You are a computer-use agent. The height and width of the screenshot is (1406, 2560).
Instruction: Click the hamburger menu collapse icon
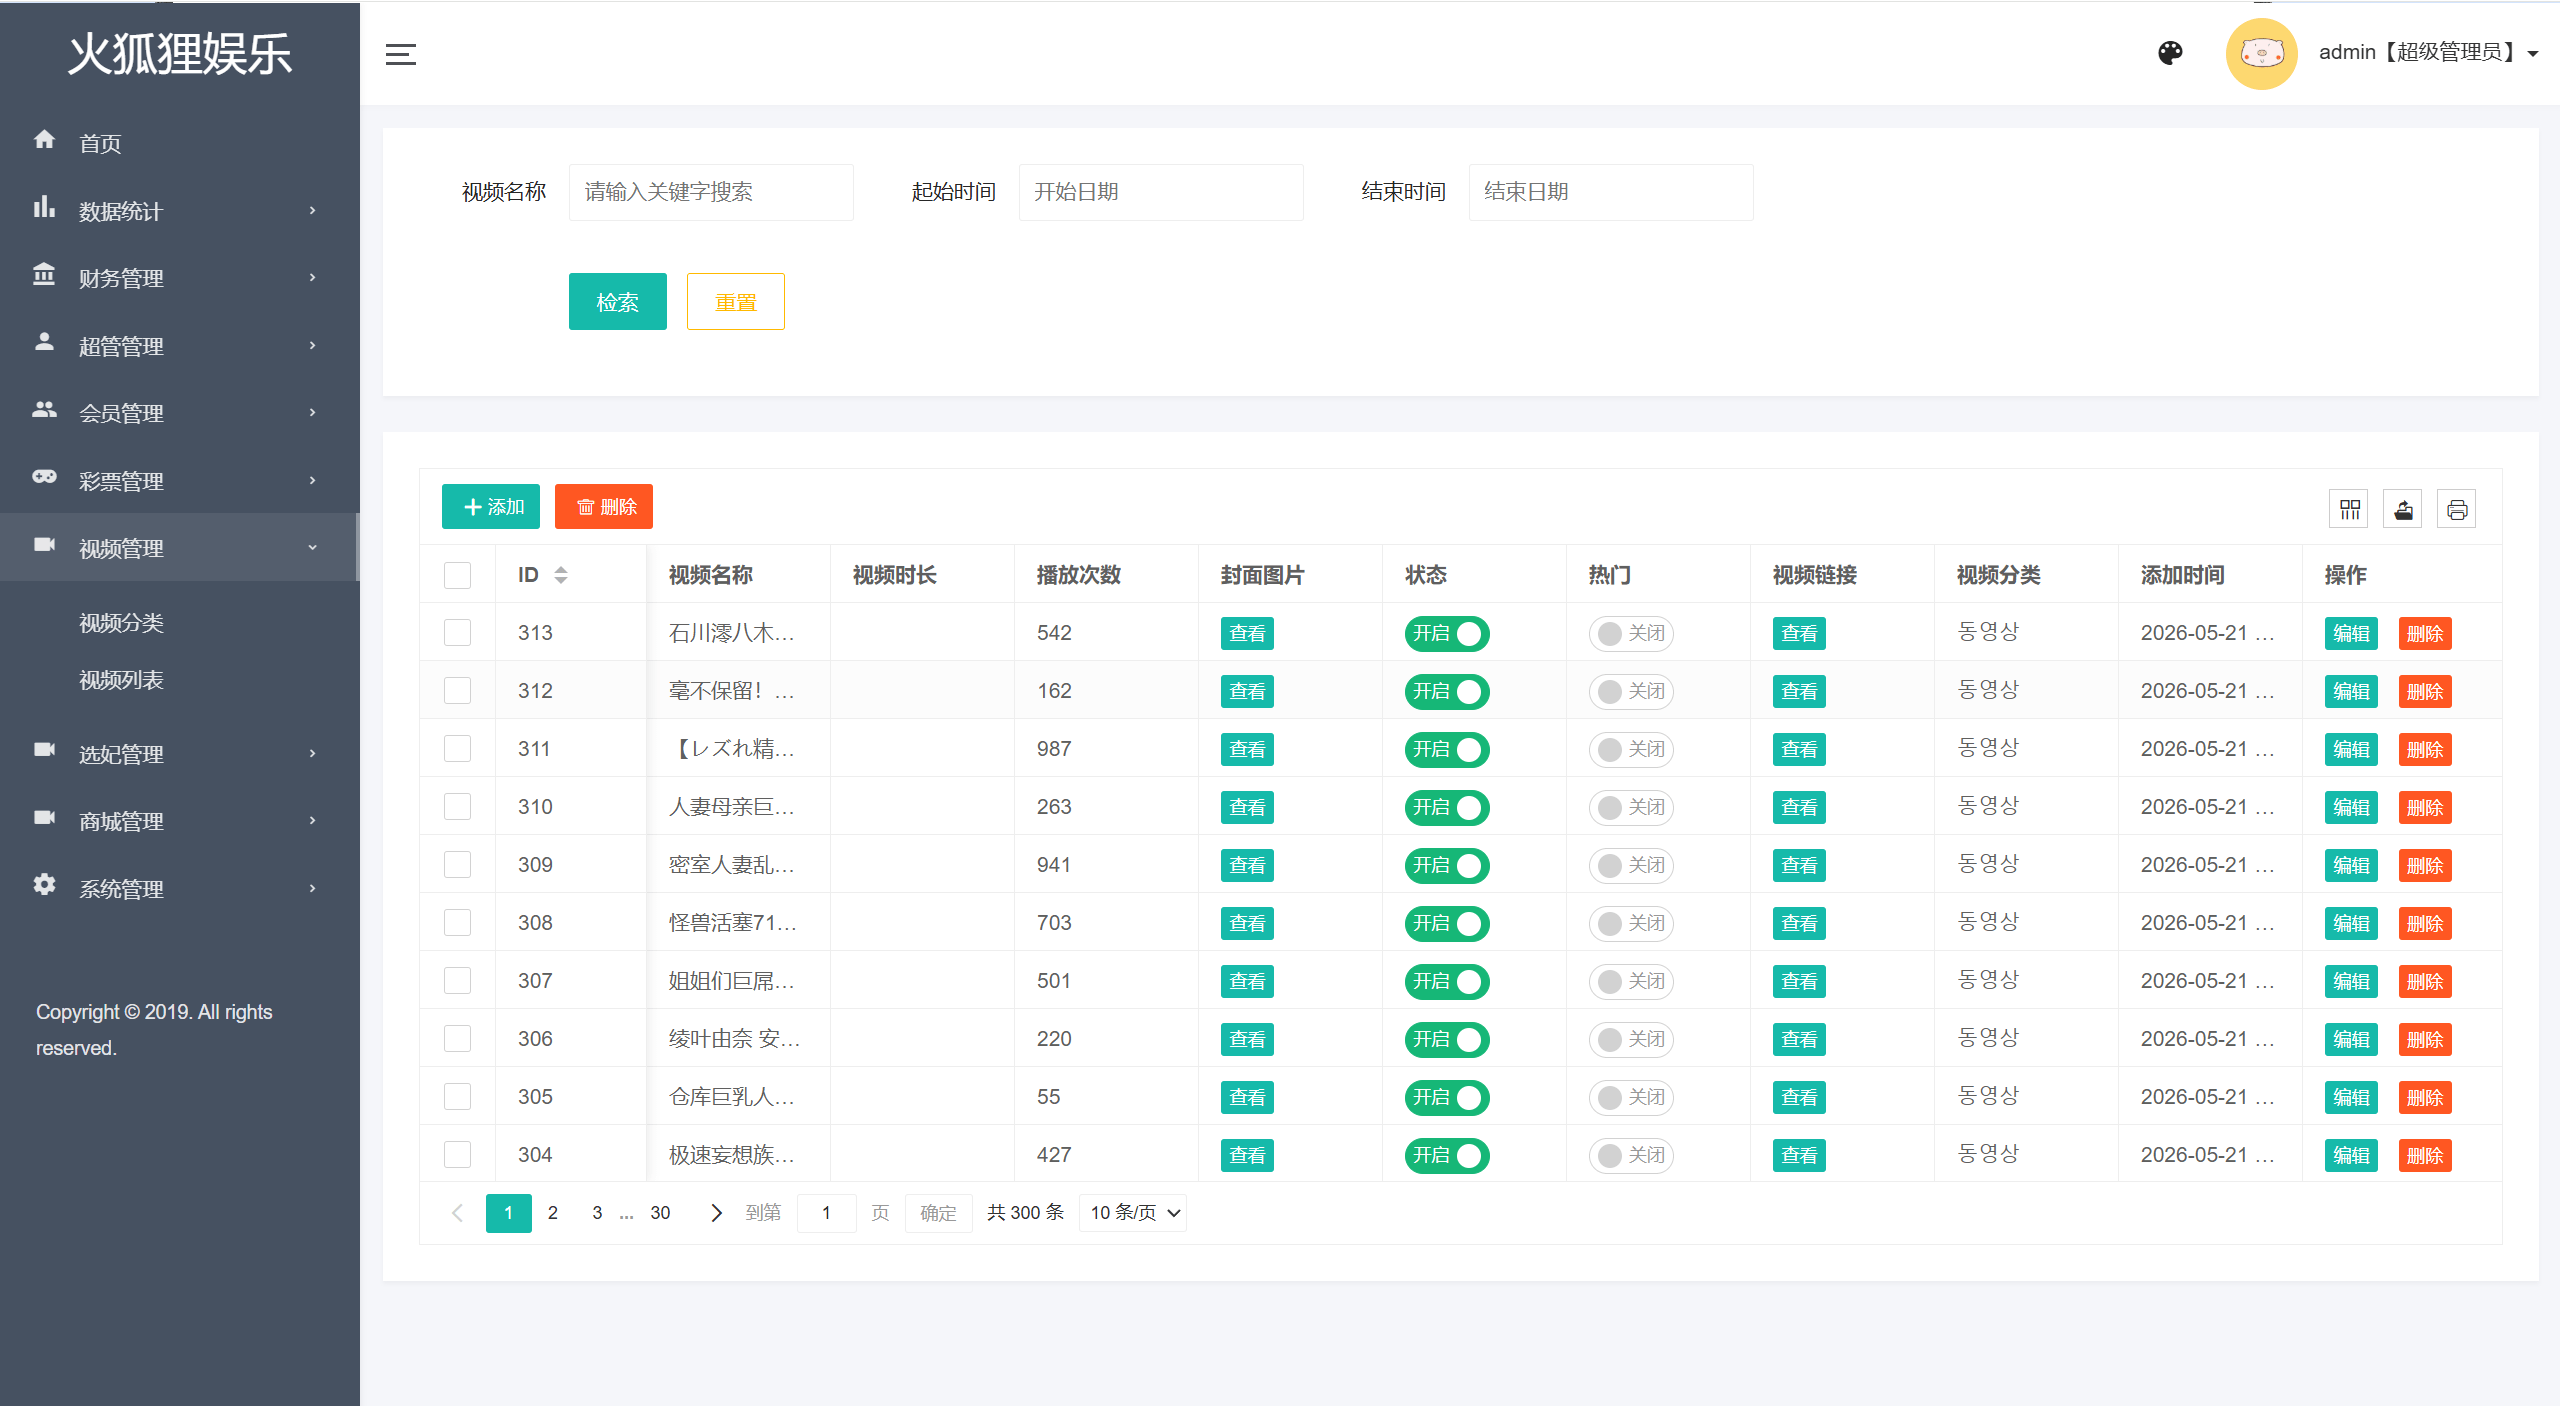coord(400,55)
